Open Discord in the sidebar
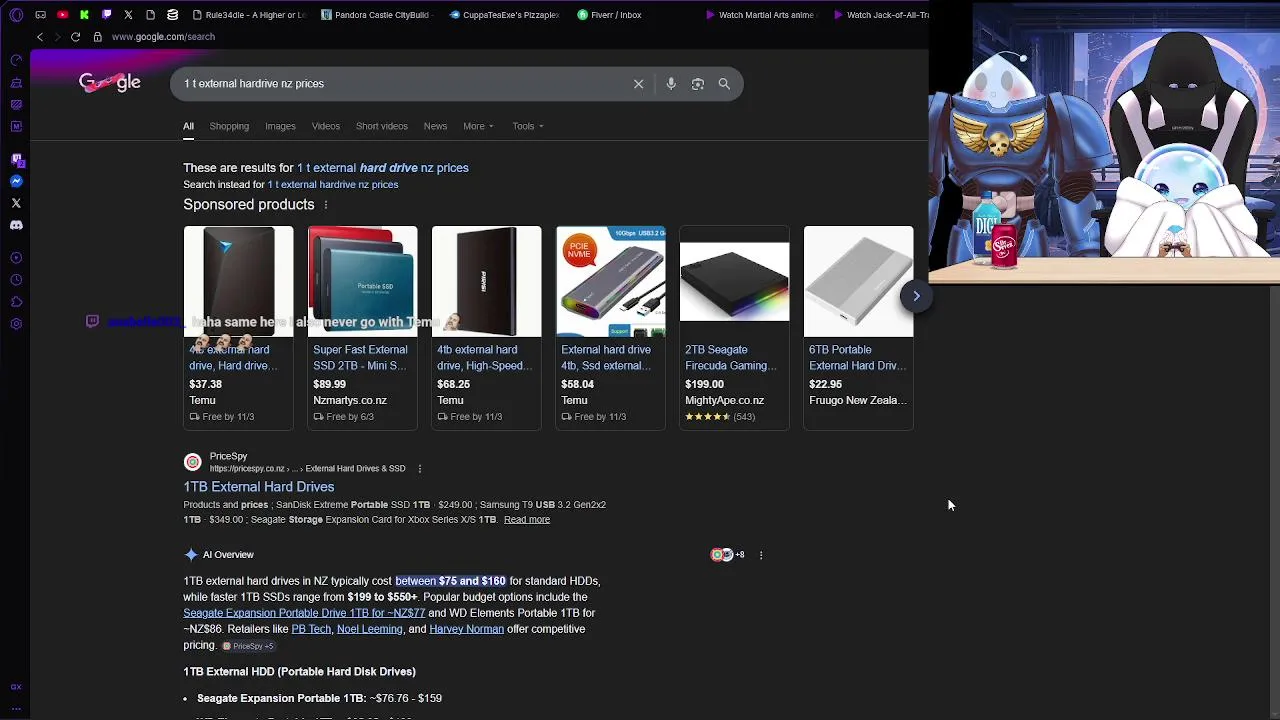This screenshot has height=720, width=1280. [16, 225]
